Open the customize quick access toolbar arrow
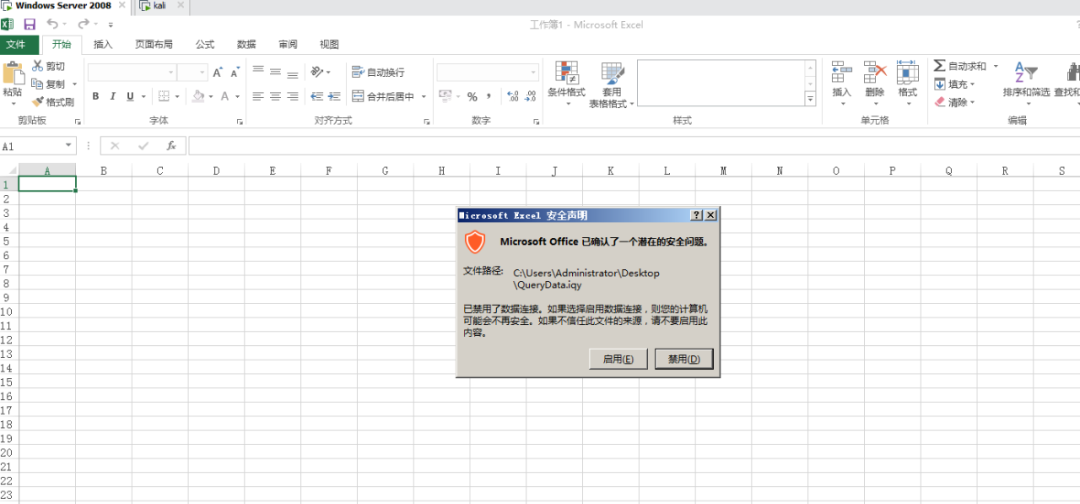1080x504 pixels. [111, 25]
